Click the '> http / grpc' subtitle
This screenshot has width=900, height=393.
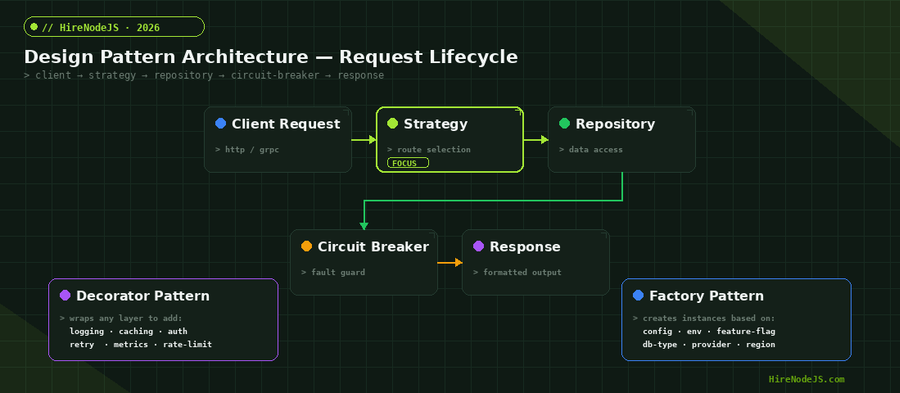tap(247, 150)
